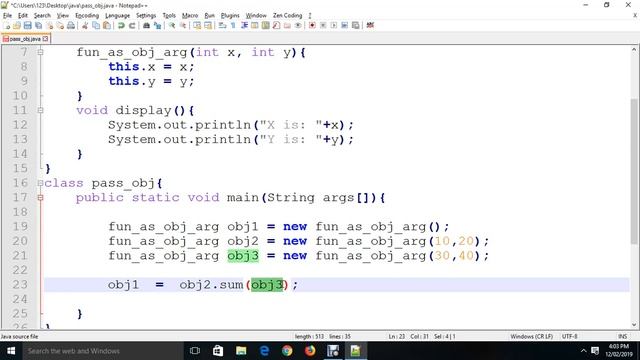This screenshot has height=360, width=640.
Task: Click the Run Macro Multiple Times icon
Action: (x=344, y=25)
